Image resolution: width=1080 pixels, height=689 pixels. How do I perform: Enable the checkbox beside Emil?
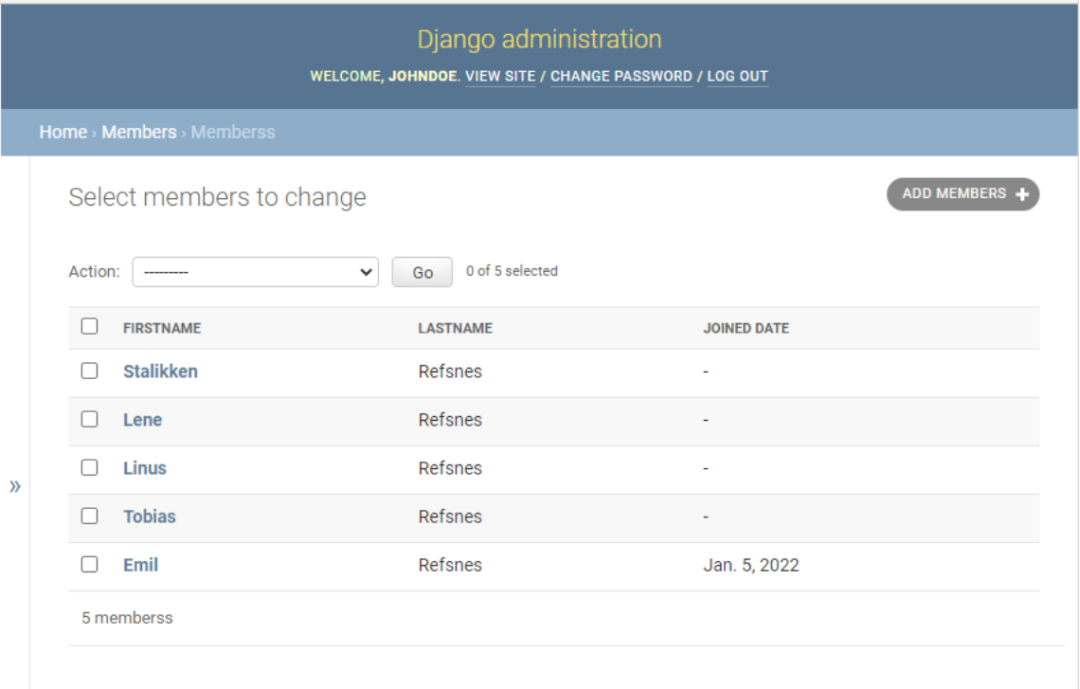click(90, 564)
